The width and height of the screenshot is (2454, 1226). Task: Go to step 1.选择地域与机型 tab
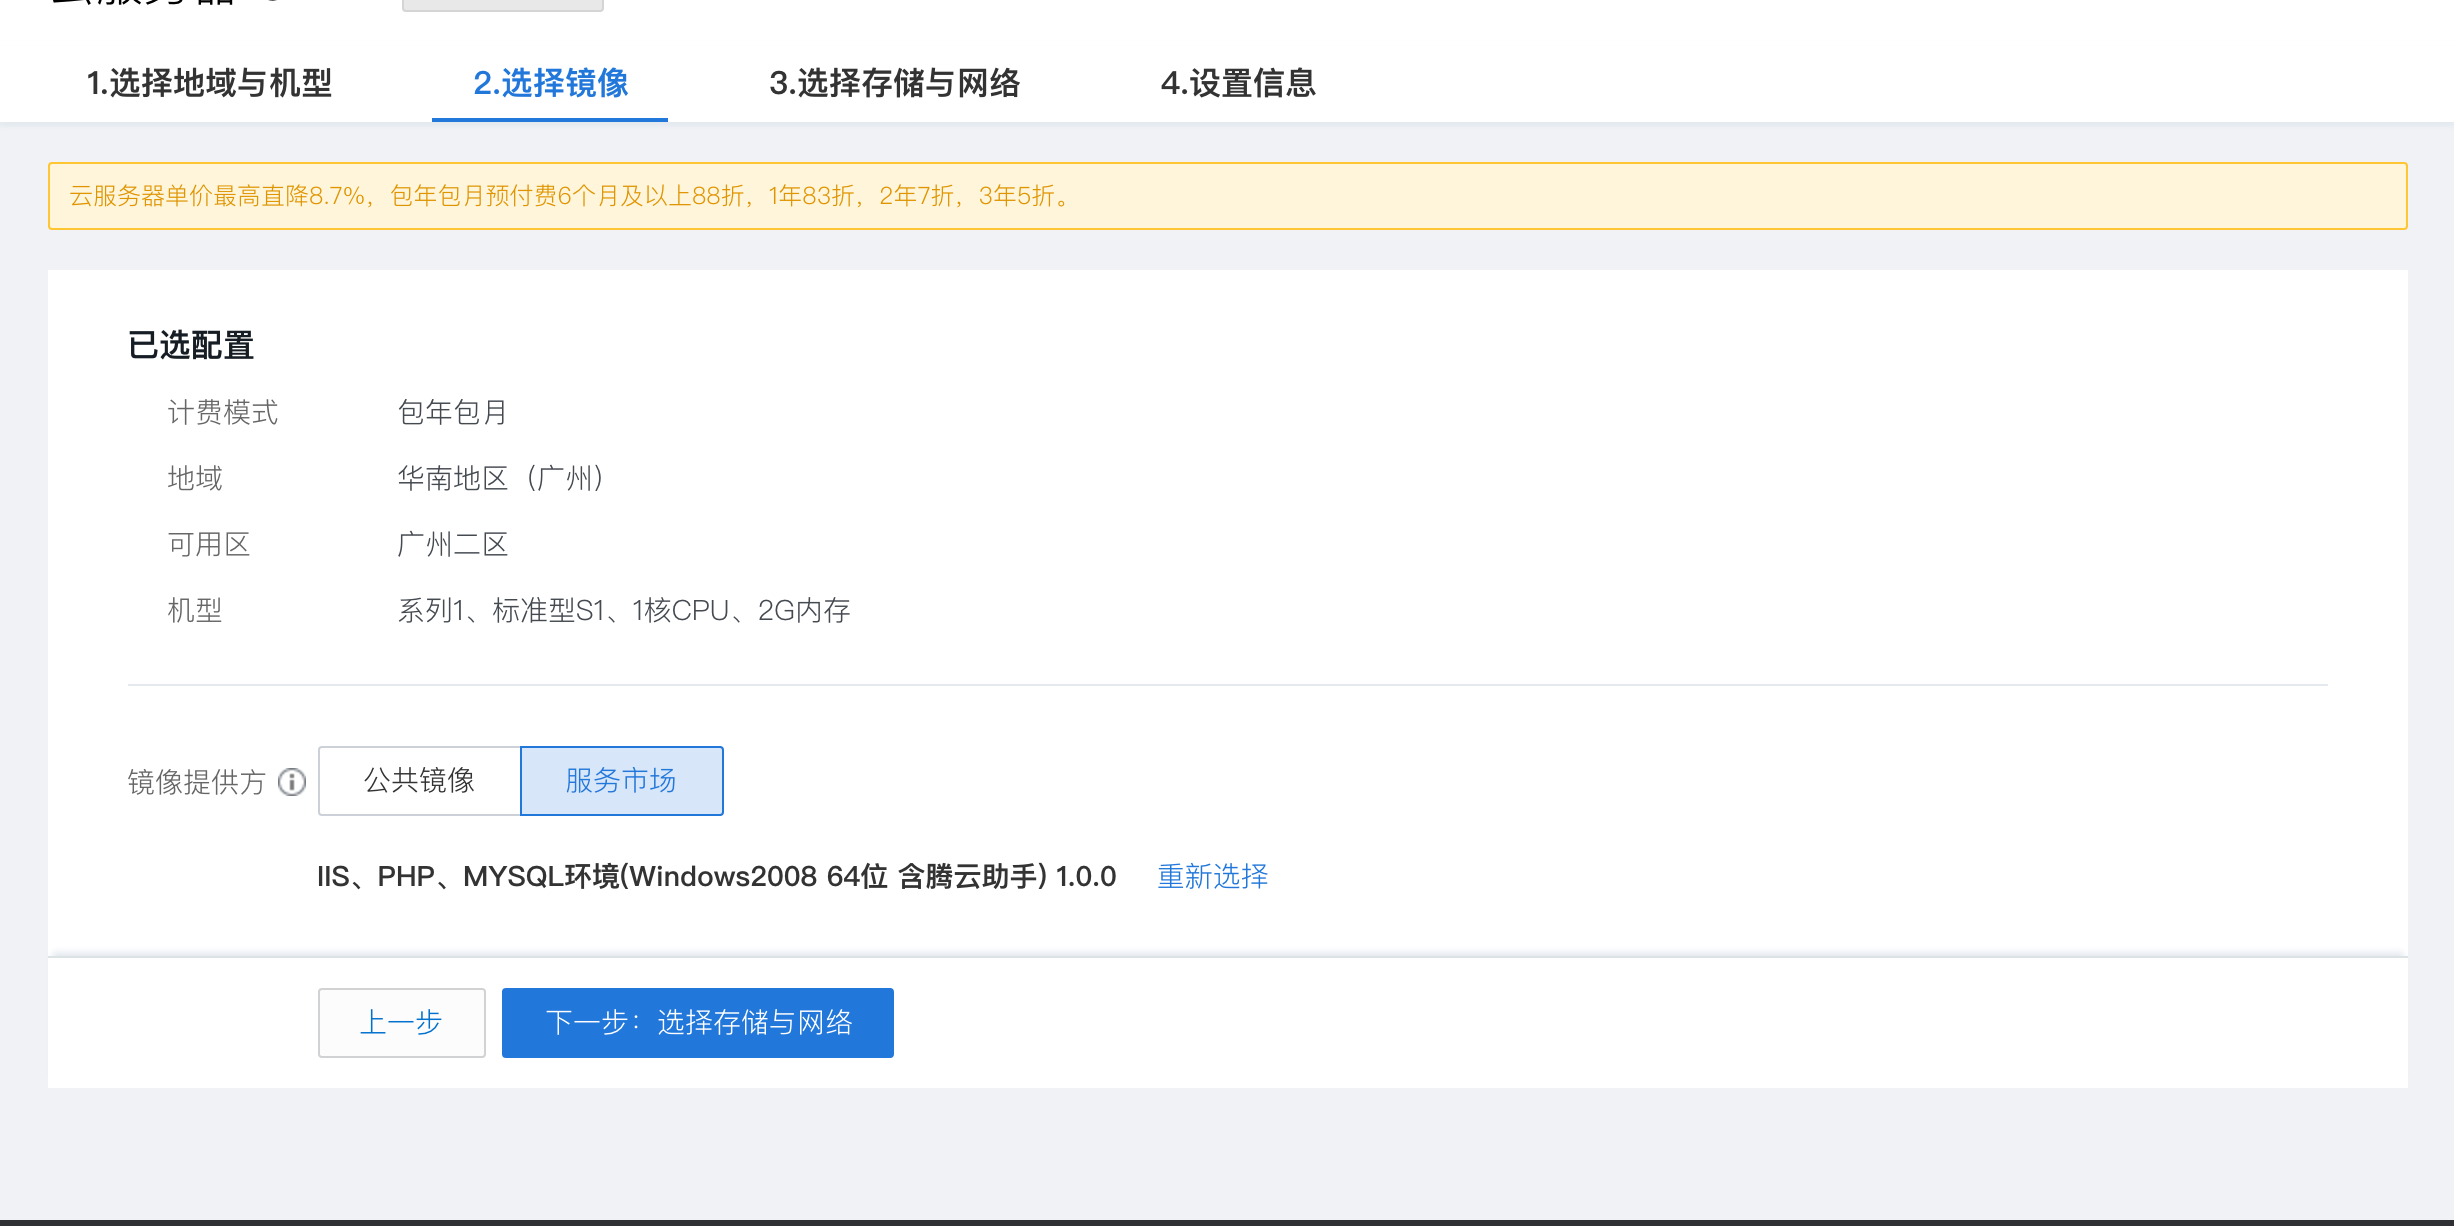(209, 83)
